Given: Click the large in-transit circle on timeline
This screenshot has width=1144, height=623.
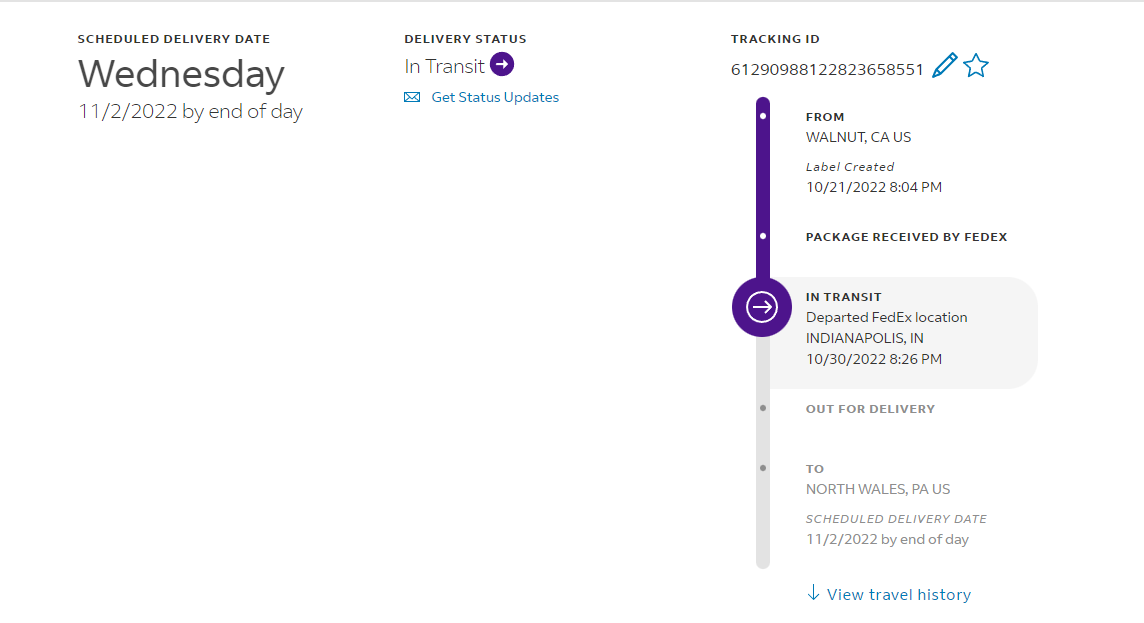Looking at the screenshot, I should click(x=762, y=307).
